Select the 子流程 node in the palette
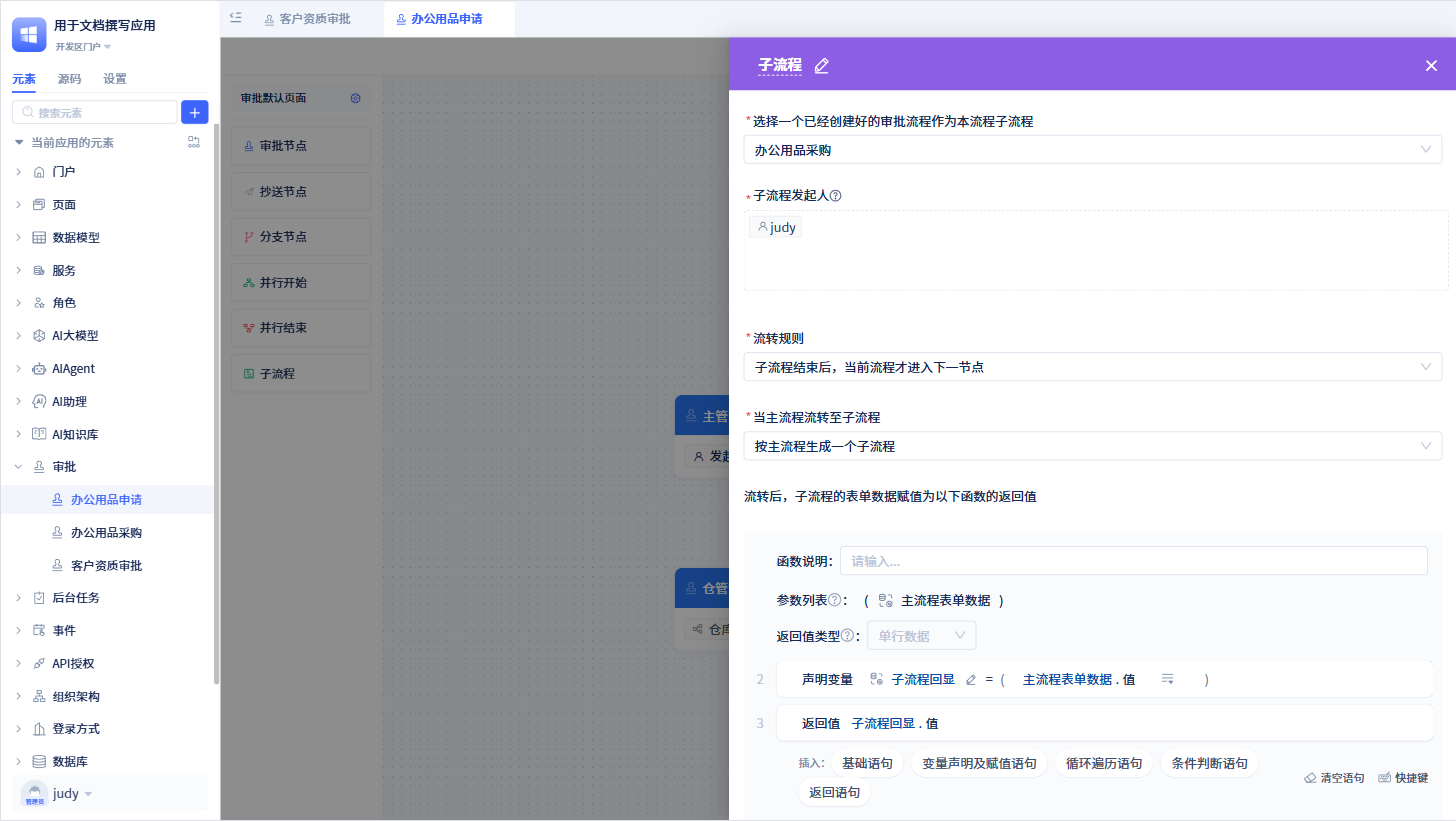The height and width of the screenshot is (821, 1456). [301, 373]
